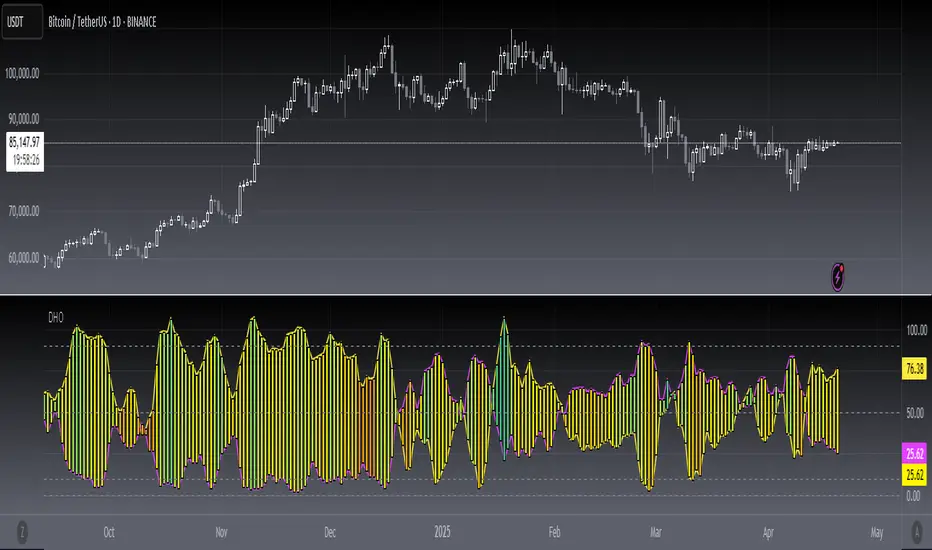Click the yellow 76.38 indicator value label
The height and width of the screenshot is (550, 932).
(x=914, y=369)
